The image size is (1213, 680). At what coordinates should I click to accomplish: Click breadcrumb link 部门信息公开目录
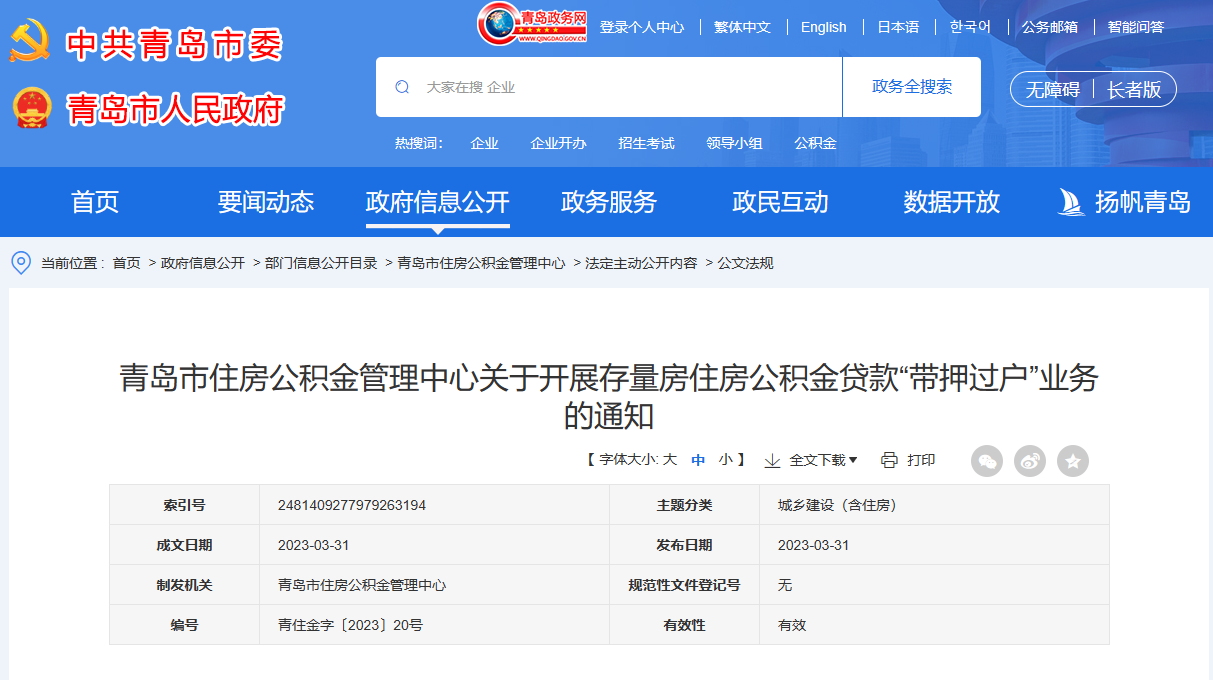(321, 263)
